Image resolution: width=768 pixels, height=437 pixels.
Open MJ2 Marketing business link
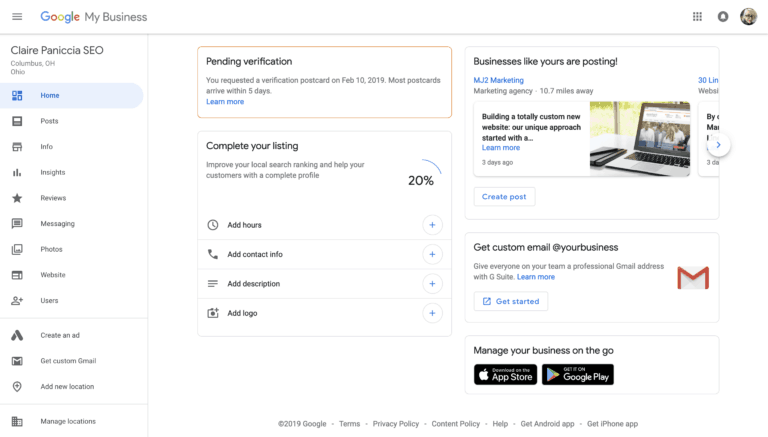(x=498, y=80)
